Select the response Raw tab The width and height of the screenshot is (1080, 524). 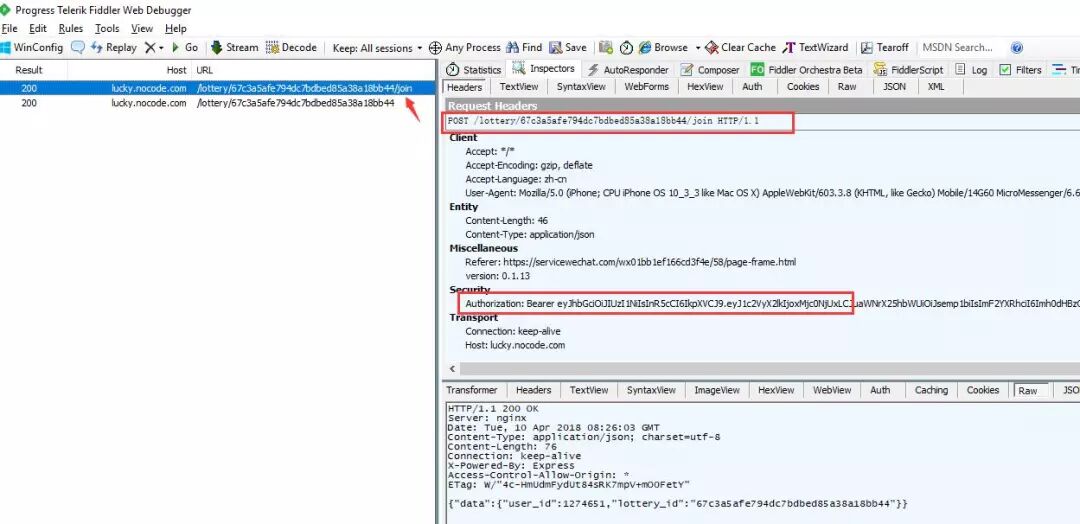1028,390
